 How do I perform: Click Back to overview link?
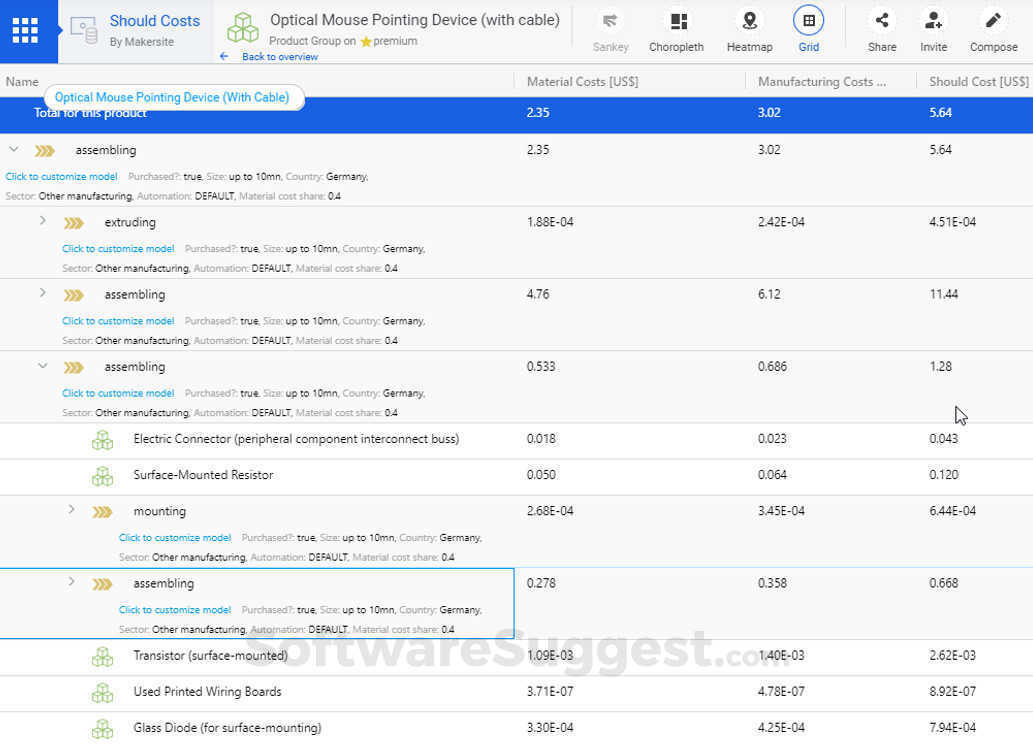tap(279, 57)
